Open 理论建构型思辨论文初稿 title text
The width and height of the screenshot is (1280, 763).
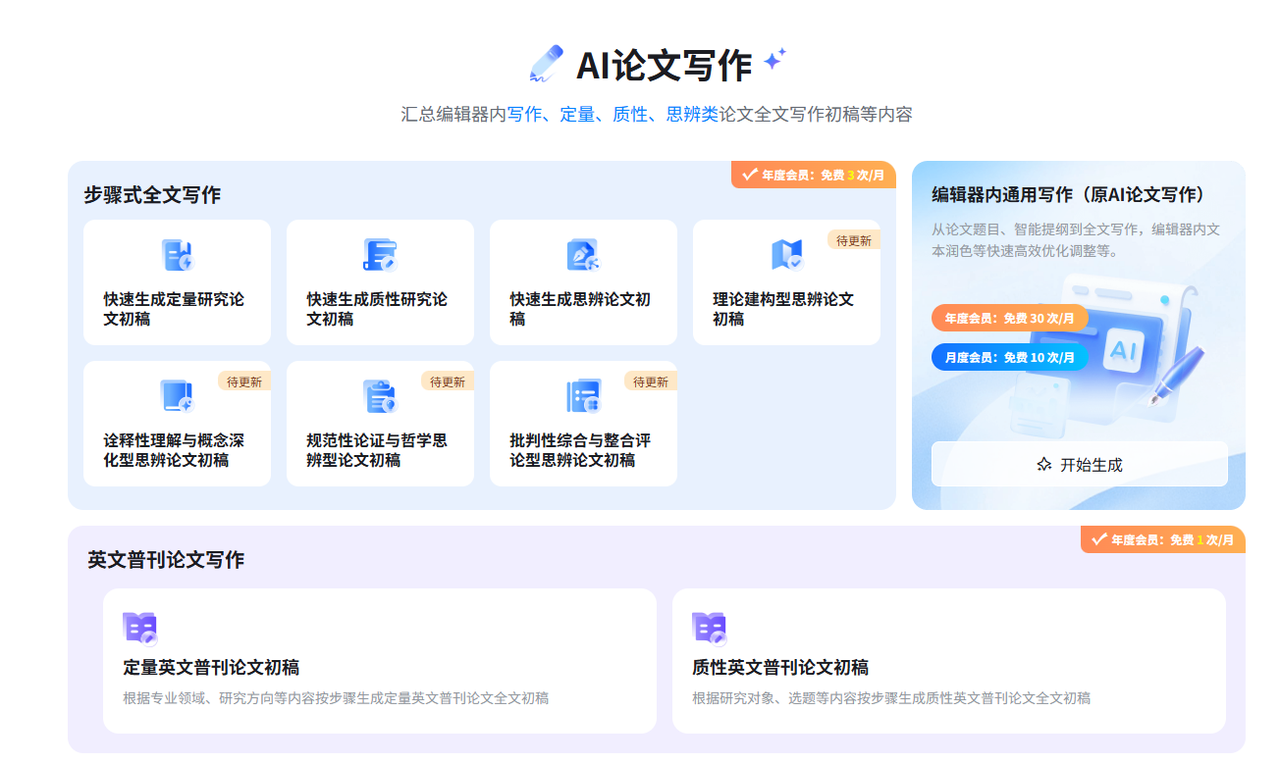pyautogui.click(x=783, y=309)
